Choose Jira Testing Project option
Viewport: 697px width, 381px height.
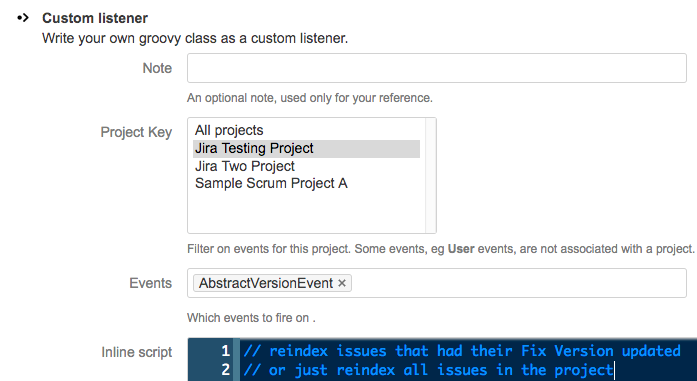(x=306, y=148)
